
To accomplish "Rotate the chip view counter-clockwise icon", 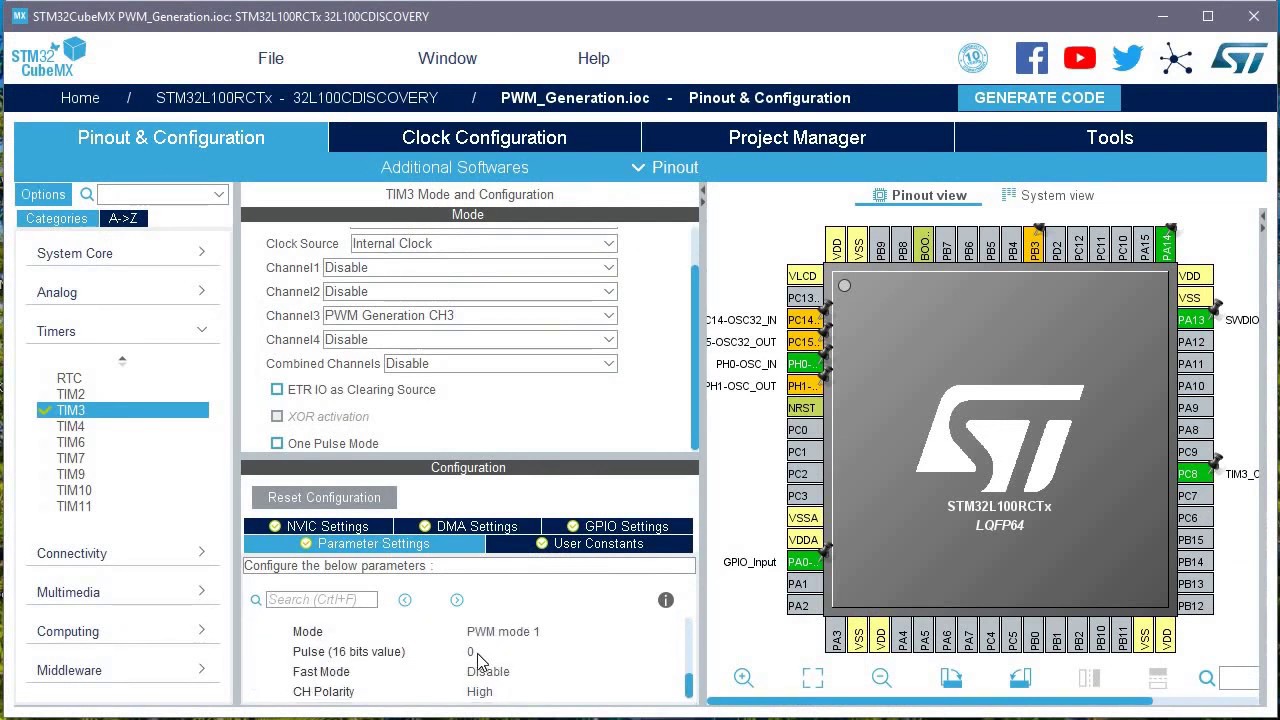I will pos(1020,678).
